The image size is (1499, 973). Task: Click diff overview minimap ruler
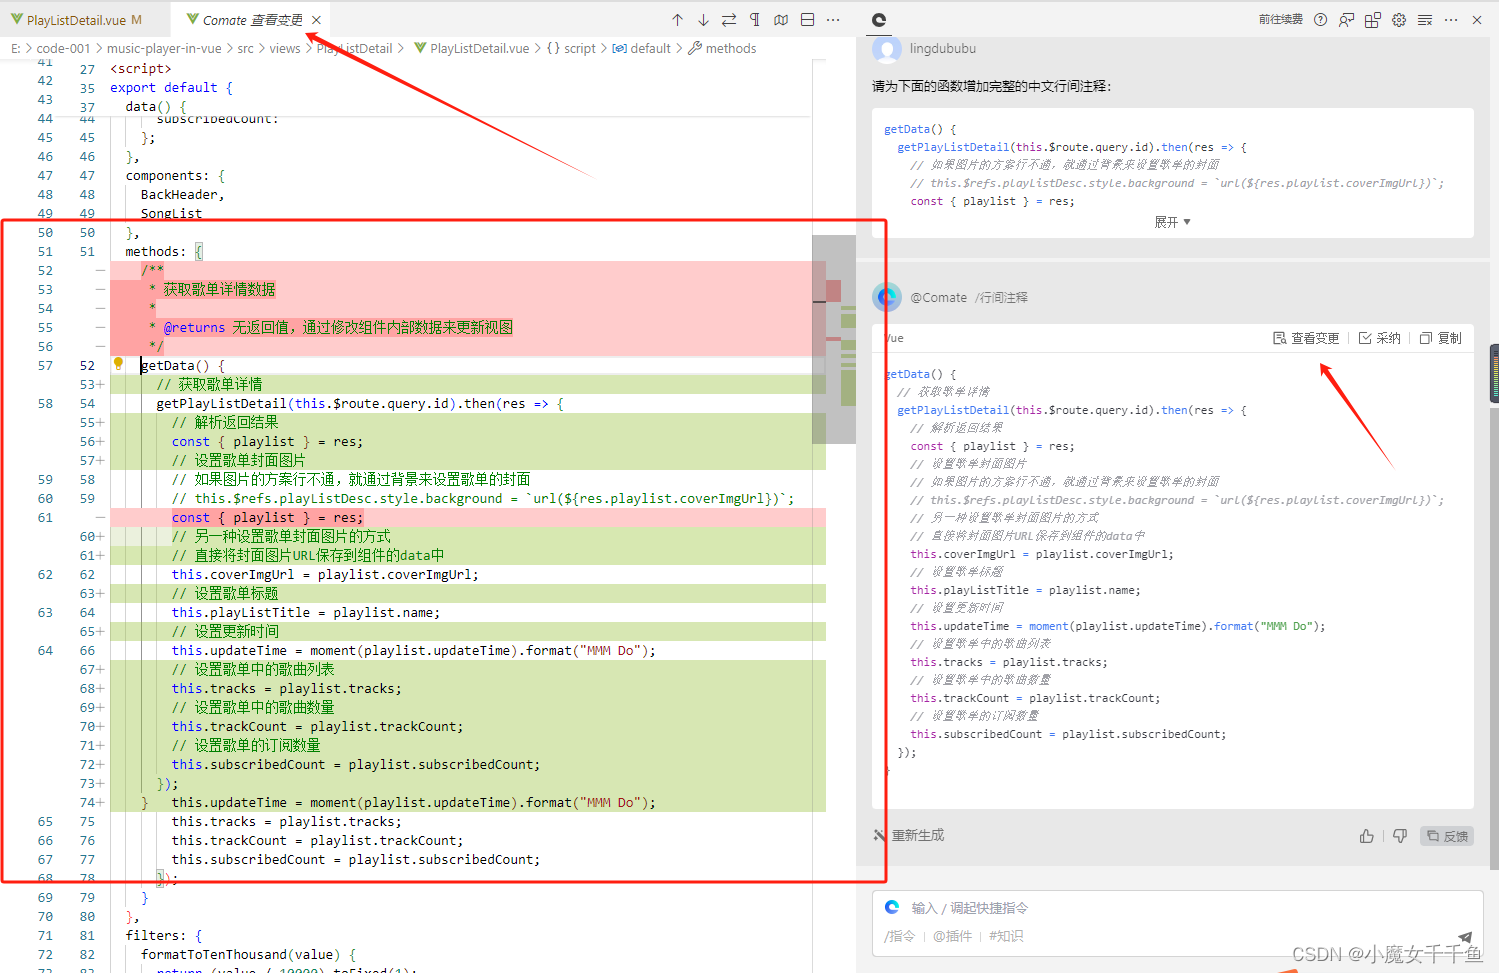tap(834, 339)
